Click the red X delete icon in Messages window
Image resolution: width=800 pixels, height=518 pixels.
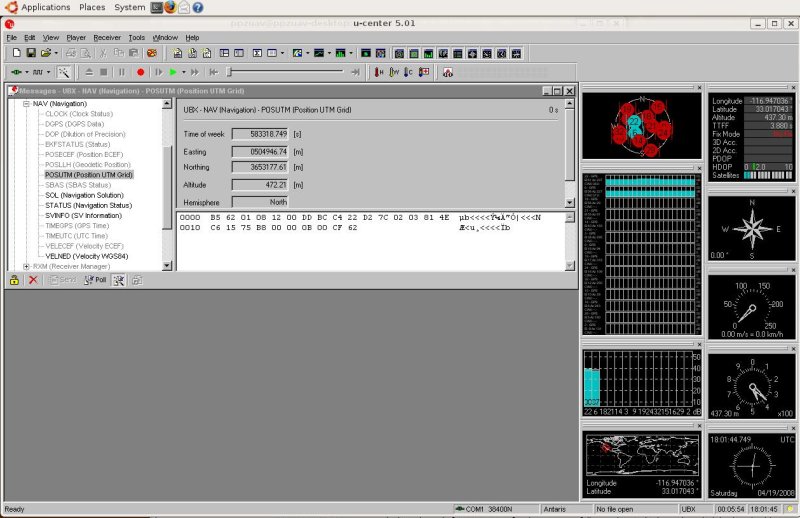33,280
